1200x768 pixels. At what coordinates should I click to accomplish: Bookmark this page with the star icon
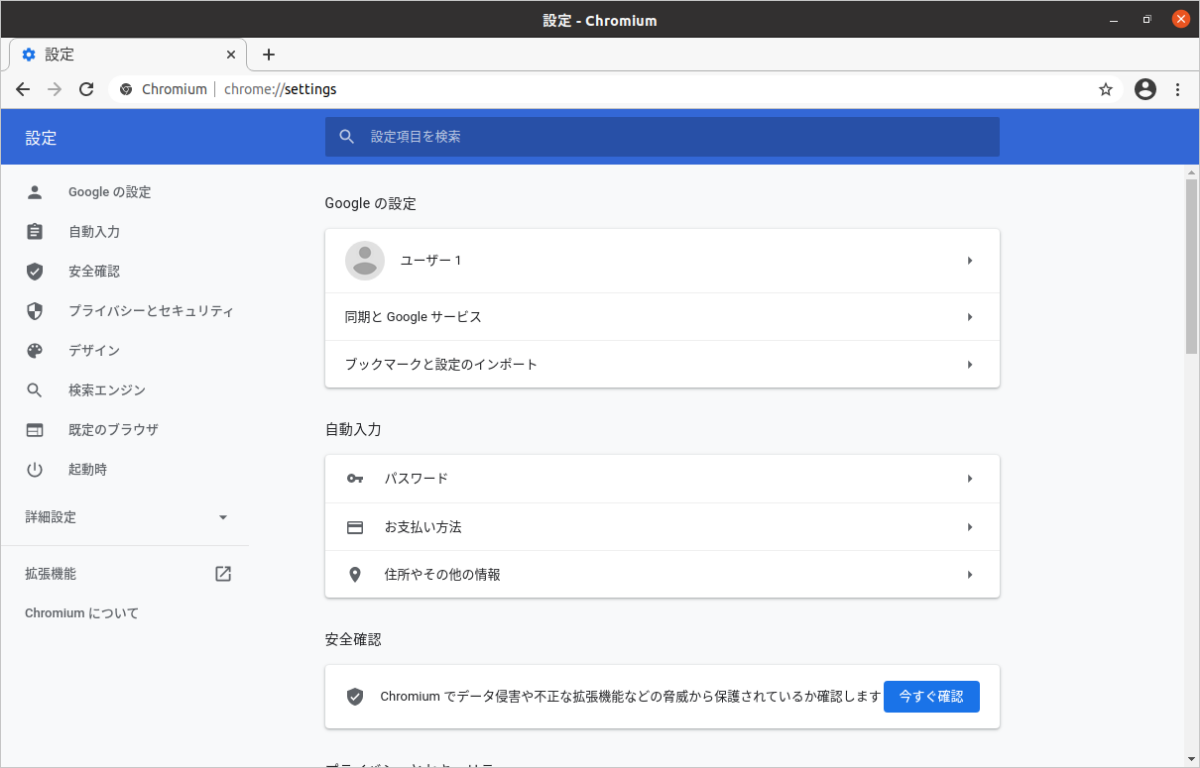[x=1106, y=89]
